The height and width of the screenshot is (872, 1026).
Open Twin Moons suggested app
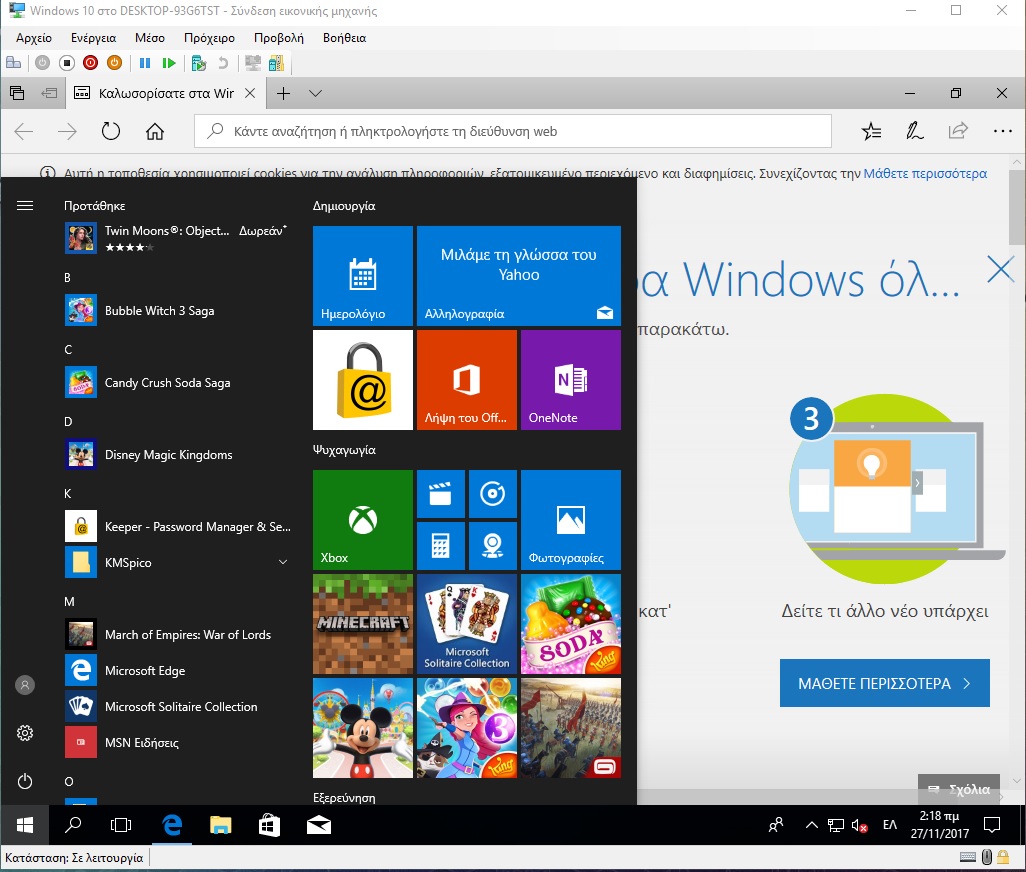[177, 238]
